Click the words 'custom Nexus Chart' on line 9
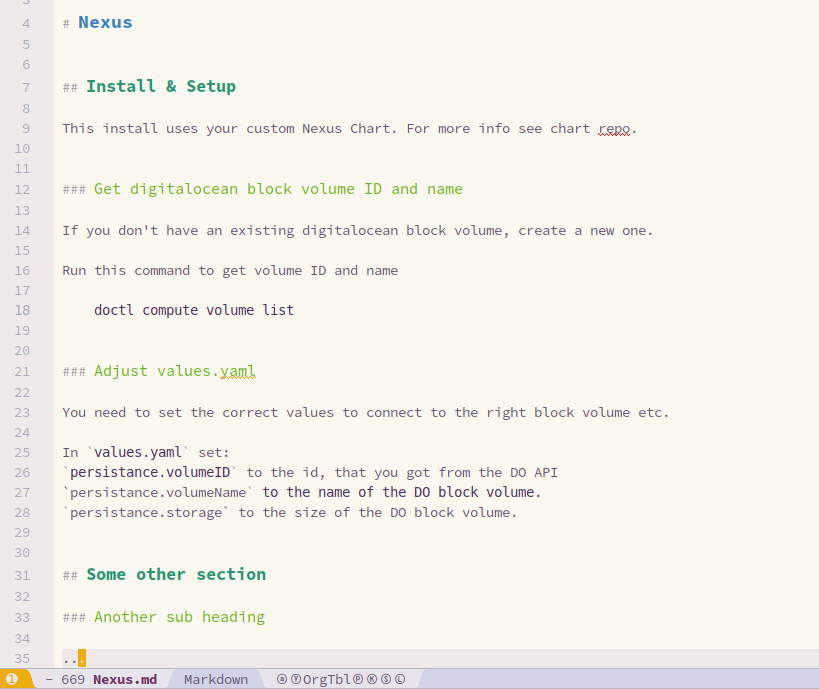The height and width of the screenshot is (689, 819). pos(318,129)
